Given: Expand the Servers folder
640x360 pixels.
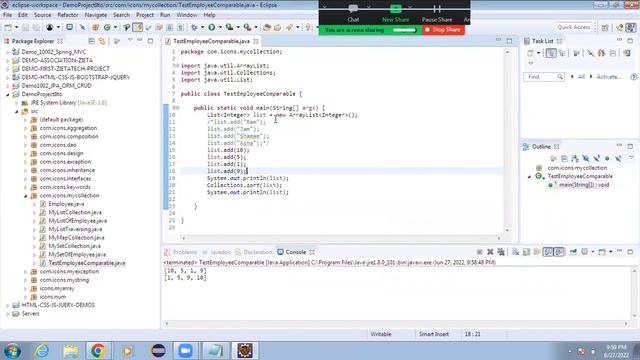Looking at the screenshot, I should 7,314.
